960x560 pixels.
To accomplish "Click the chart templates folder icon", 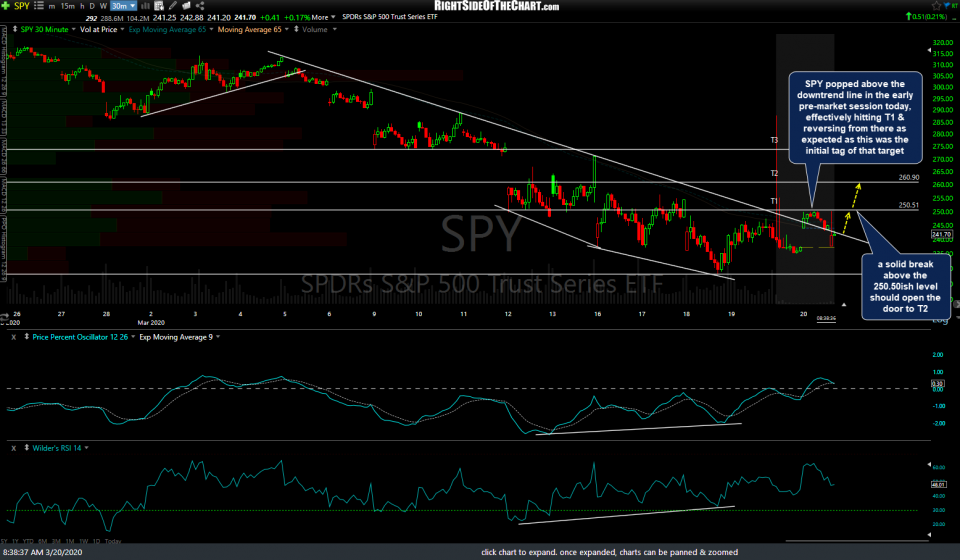I will (186, 6).
